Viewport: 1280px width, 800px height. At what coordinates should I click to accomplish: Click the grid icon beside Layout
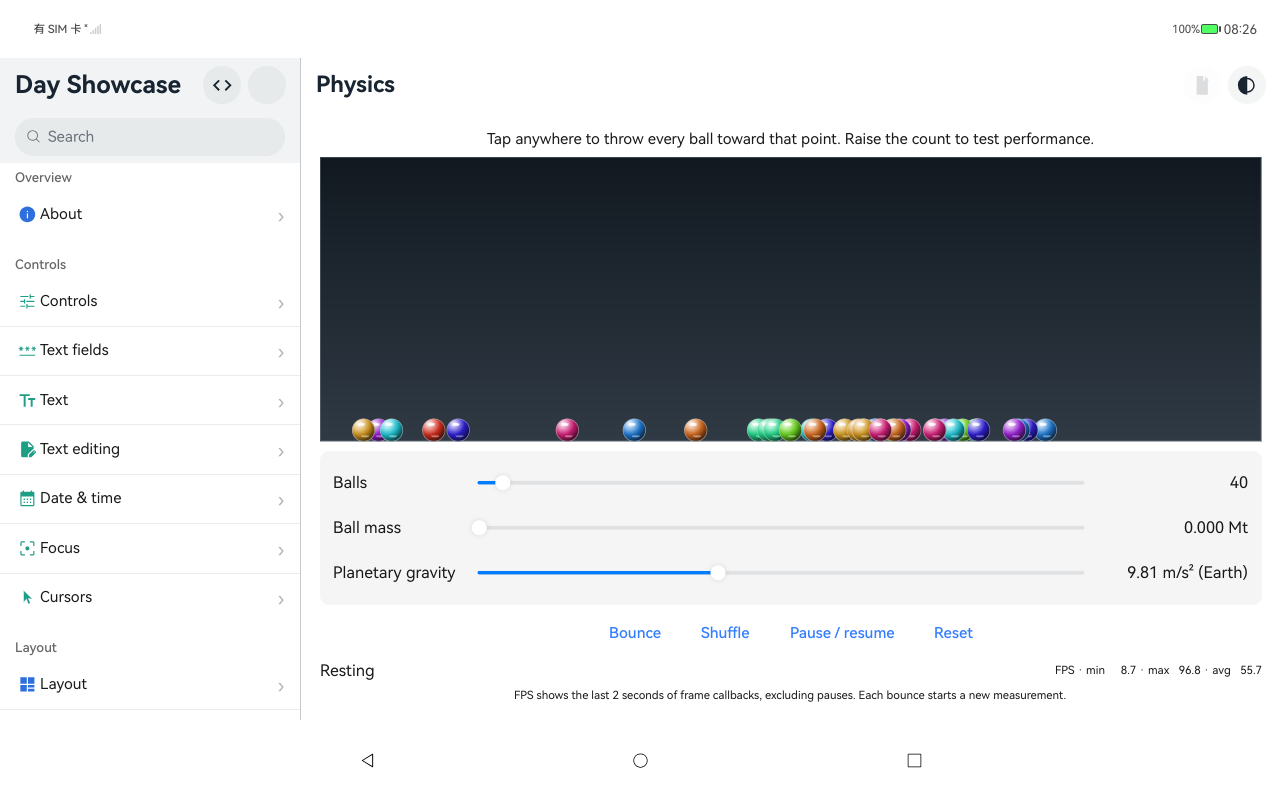pos(27,684)
